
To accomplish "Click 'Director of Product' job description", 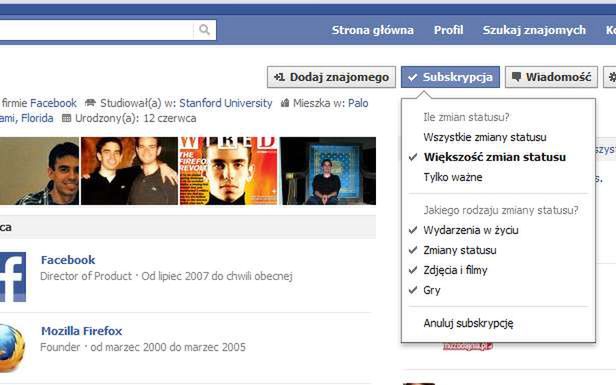I will click(x=86, y=276).
